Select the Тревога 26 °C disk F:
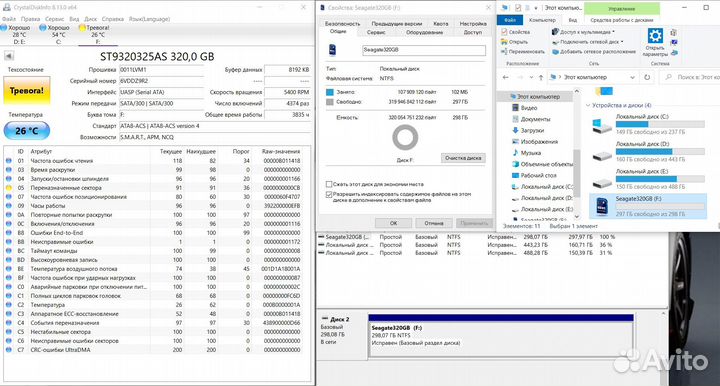The width and height of the screenshot is (720, 386). (x=97, y=34)
